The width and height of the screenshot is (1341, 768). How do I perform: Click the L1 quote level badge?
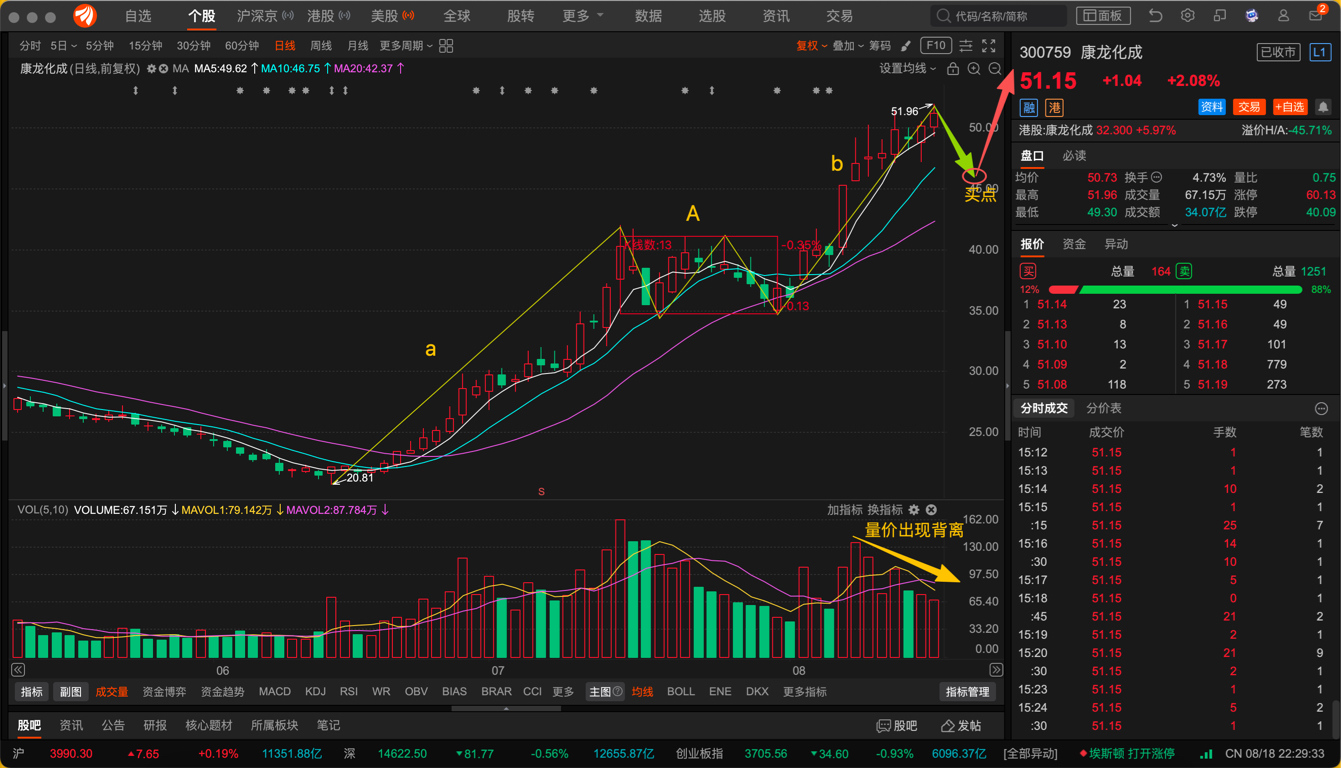(1320, 52)
